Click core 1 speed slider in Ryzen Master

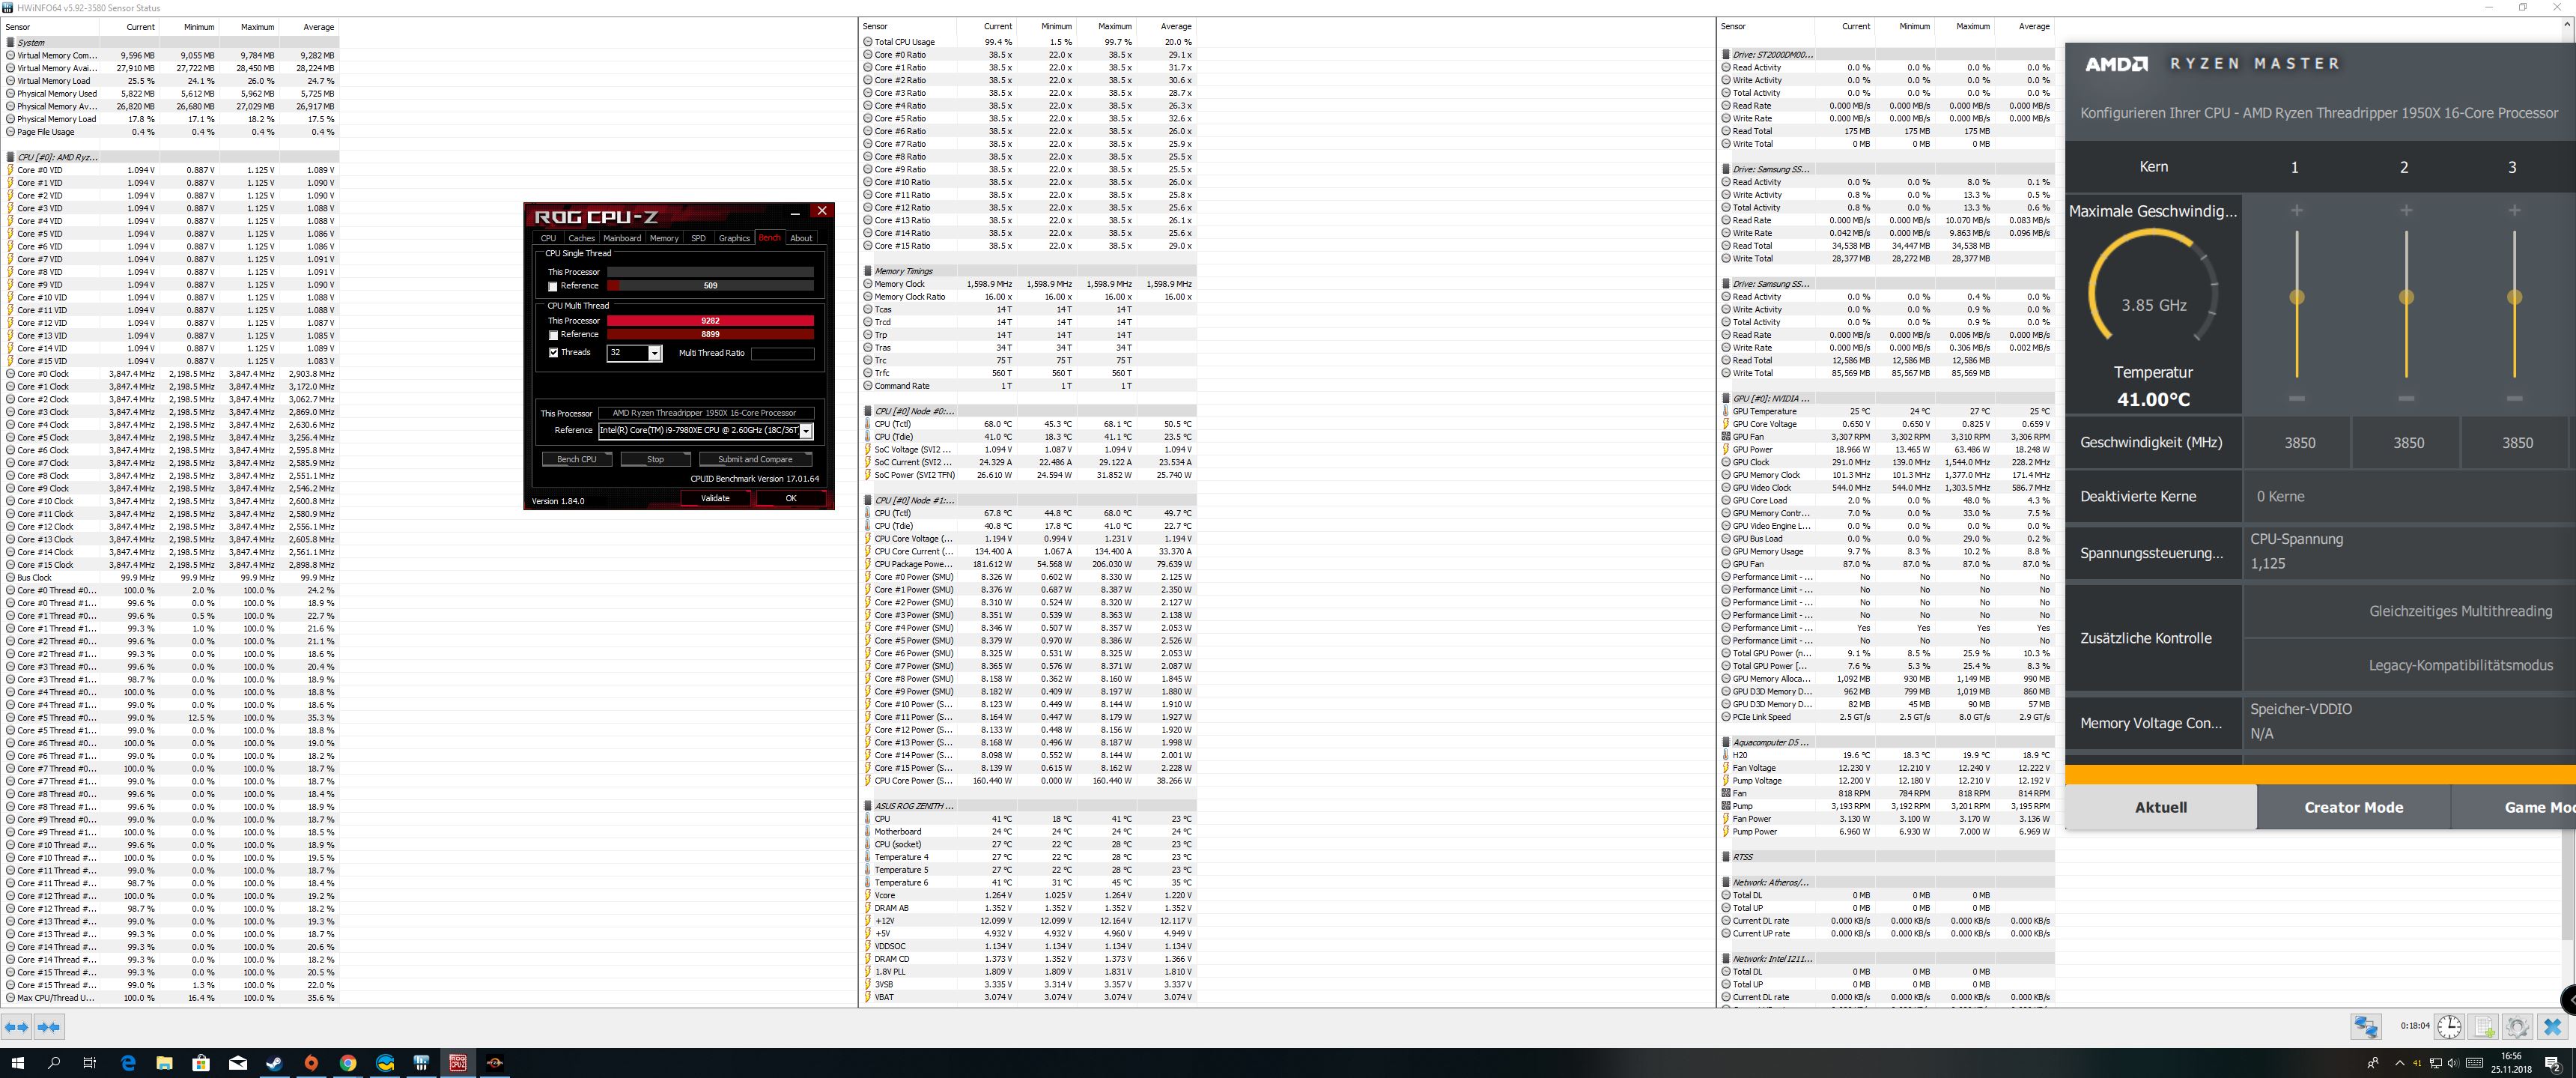point(2297,297)
